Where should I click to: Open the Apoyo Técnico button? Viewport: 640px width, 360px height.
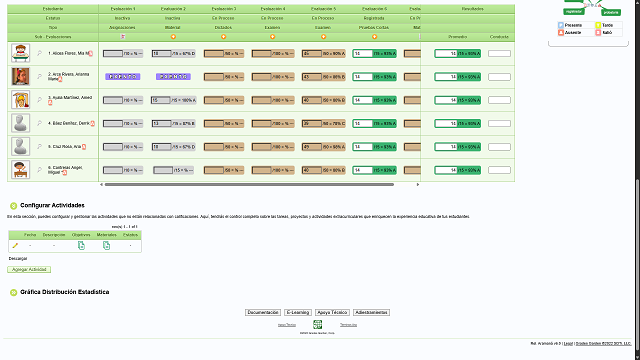(x=332, y=312)
